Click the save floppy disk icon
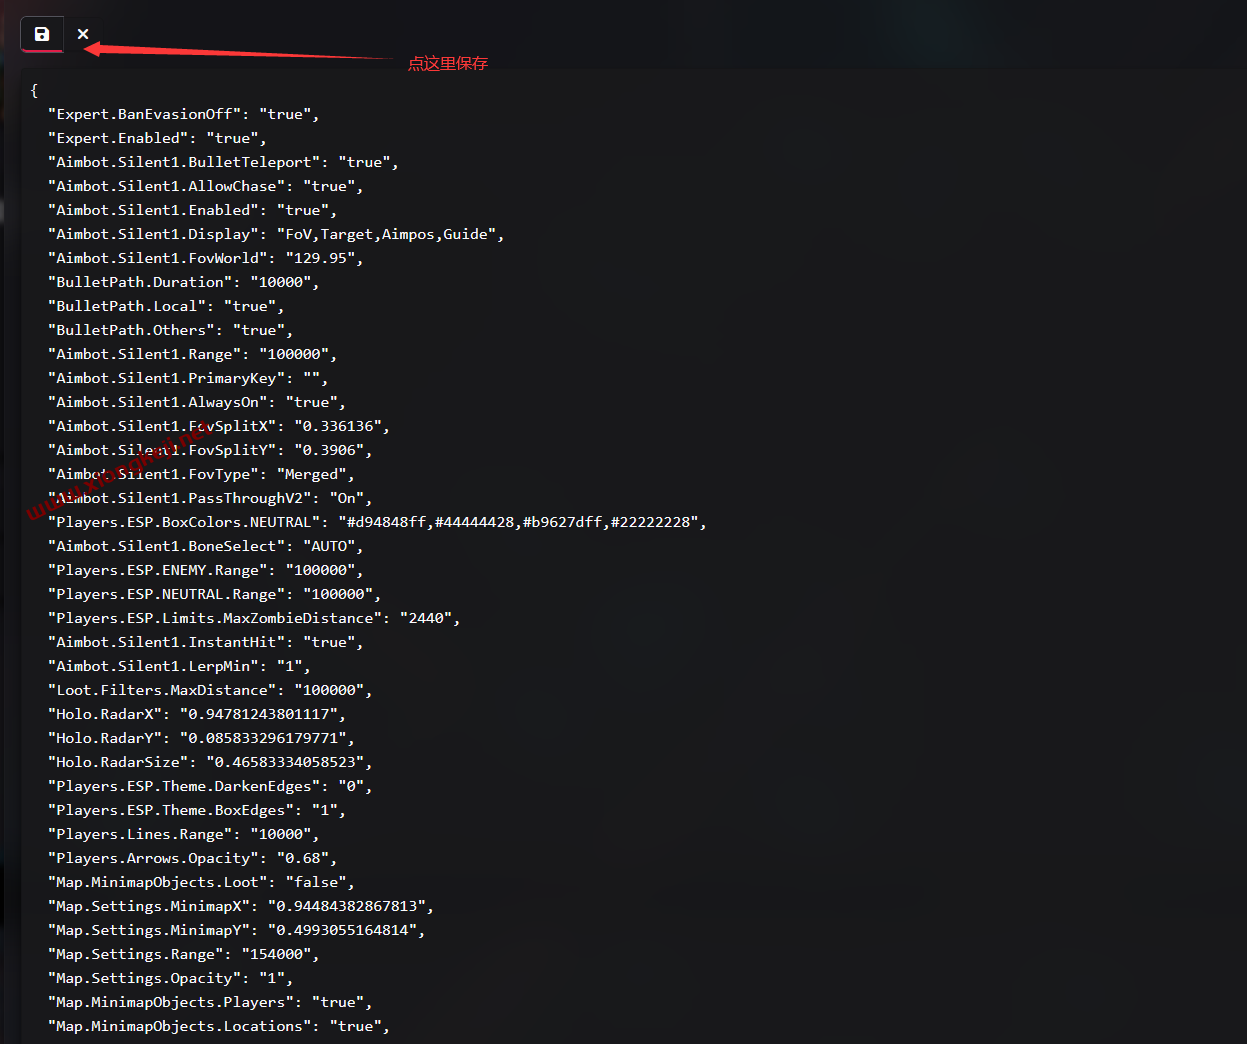The image size is (1247, 1044). tap(42, 34)
